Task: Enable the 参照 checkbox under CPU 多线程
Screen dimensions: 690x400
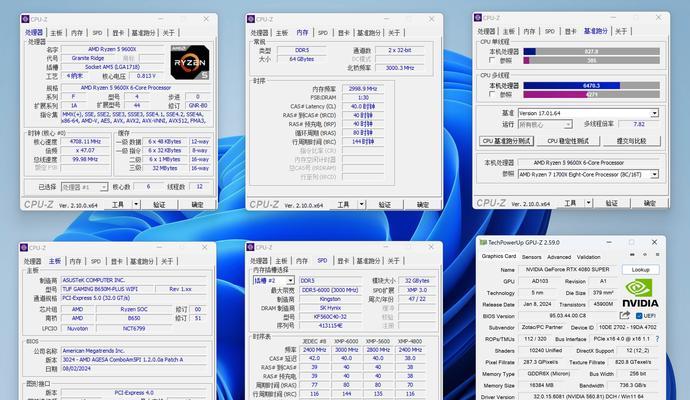Action: [x=492, y=94]
